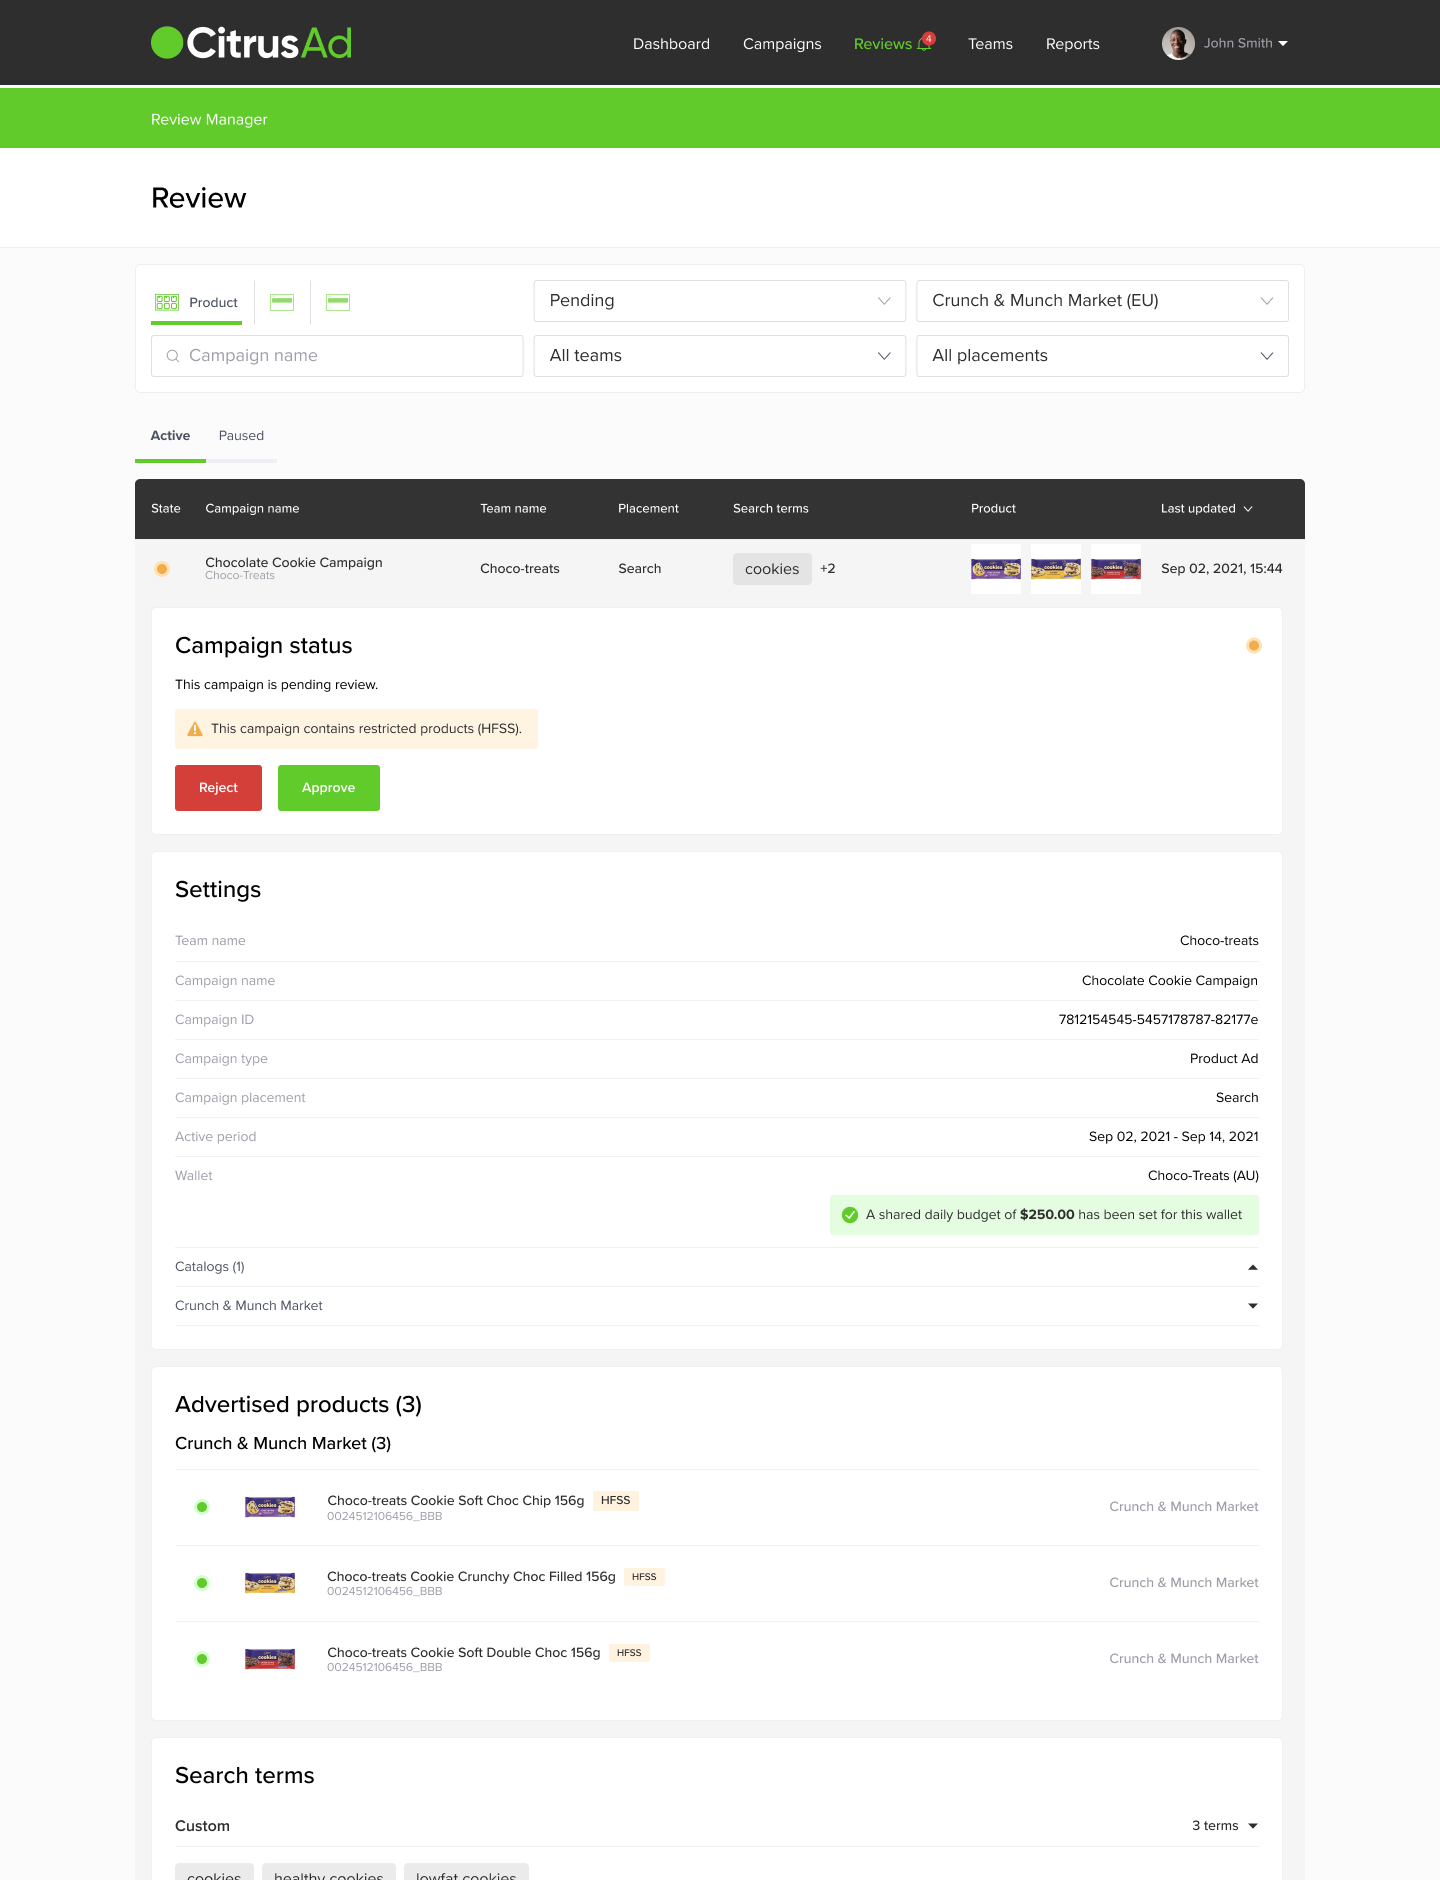The width and height of the screenshot is (1440, 1880).
Task: Reject the pending campaign
Action: pos(218,788)
